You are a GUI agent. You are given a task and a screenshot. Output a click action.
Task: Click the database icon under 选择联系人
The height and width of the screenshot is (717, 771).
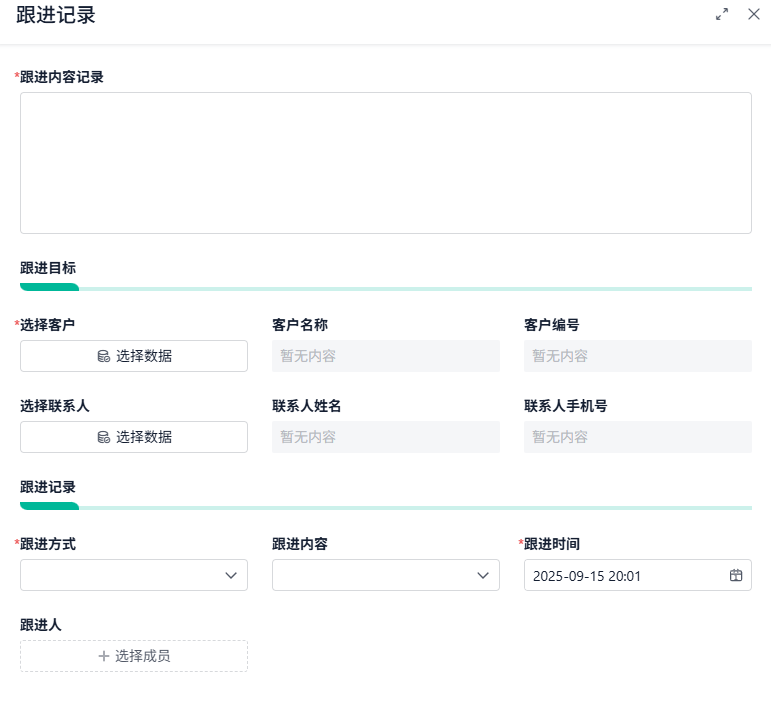click(x=103, y=437)
